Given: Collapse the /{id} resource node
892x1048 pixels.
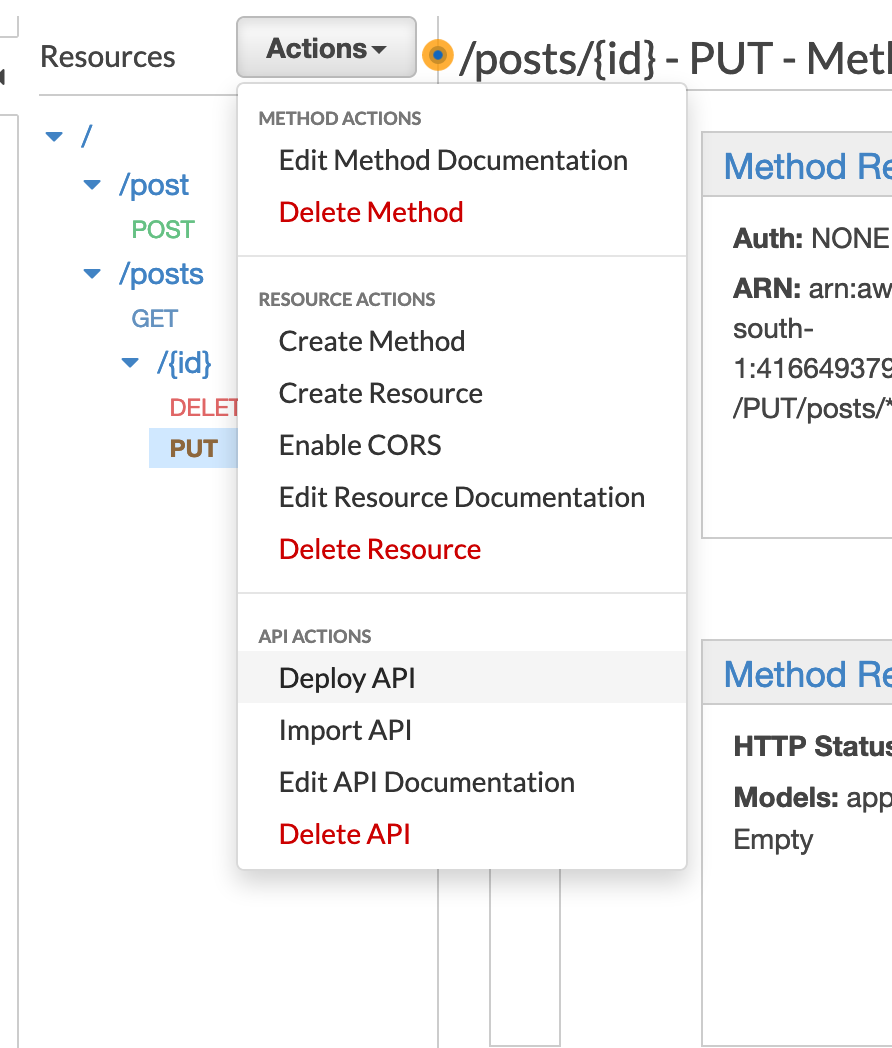Looking at the screenshot, I should (129, 363).
